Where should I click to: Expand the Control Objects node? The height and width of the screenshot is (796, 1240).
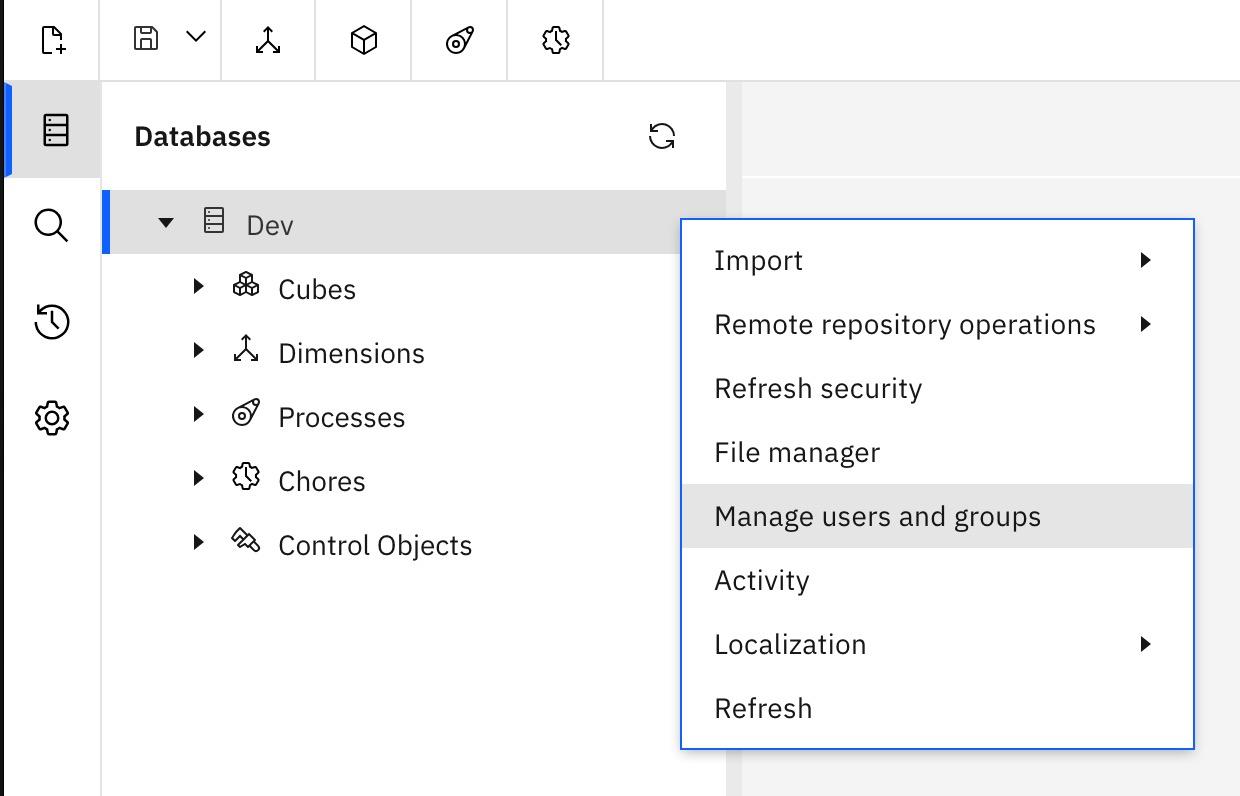click(x=198, y=542)
